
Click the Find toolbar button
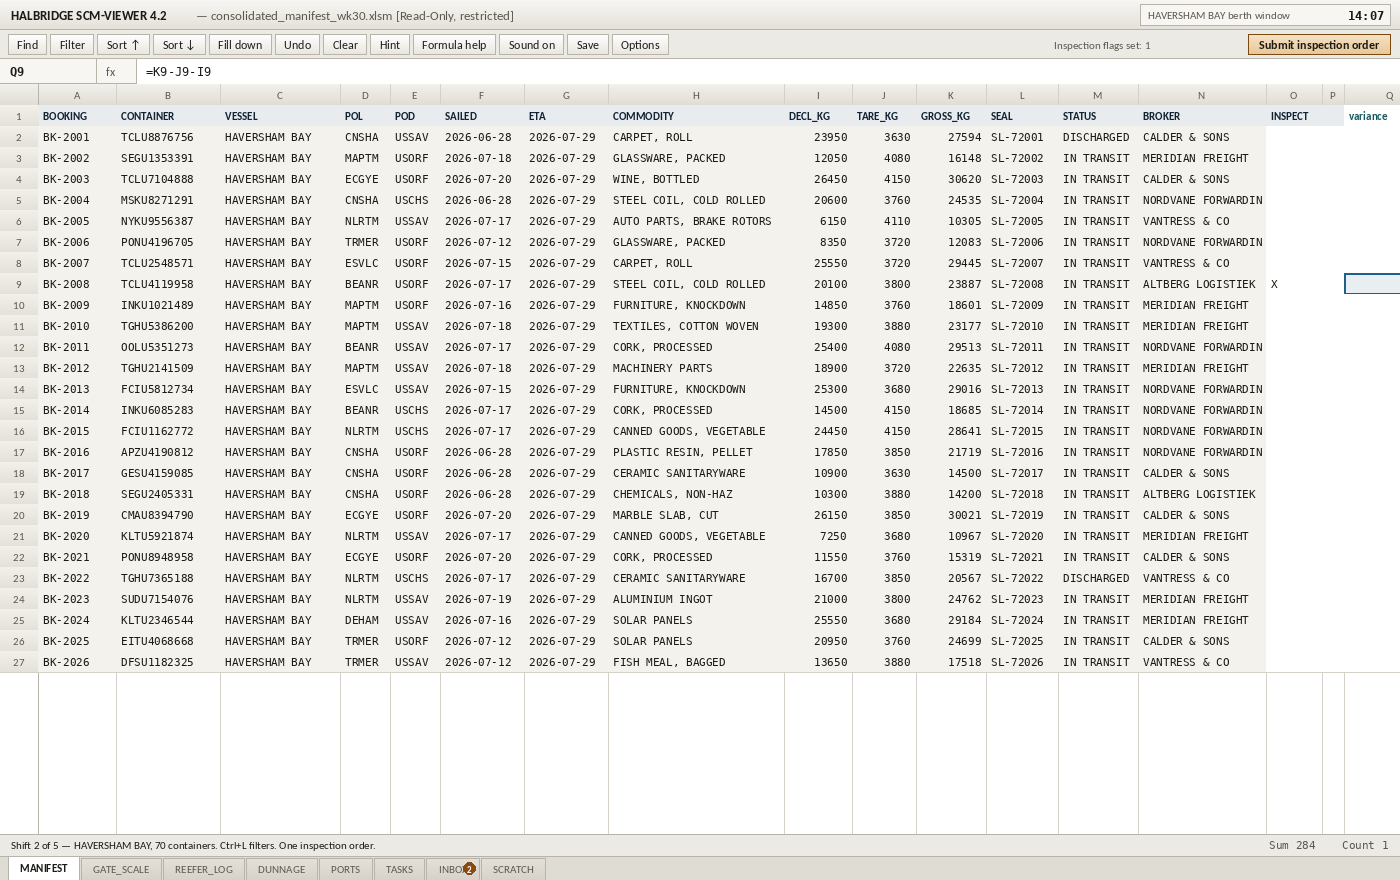pos(27,45)
